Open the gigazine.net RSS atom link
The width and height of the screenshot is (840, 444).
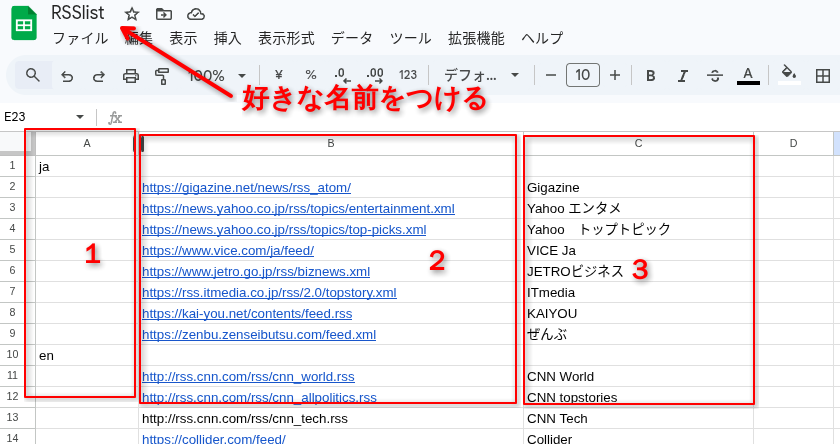(246, 188)
